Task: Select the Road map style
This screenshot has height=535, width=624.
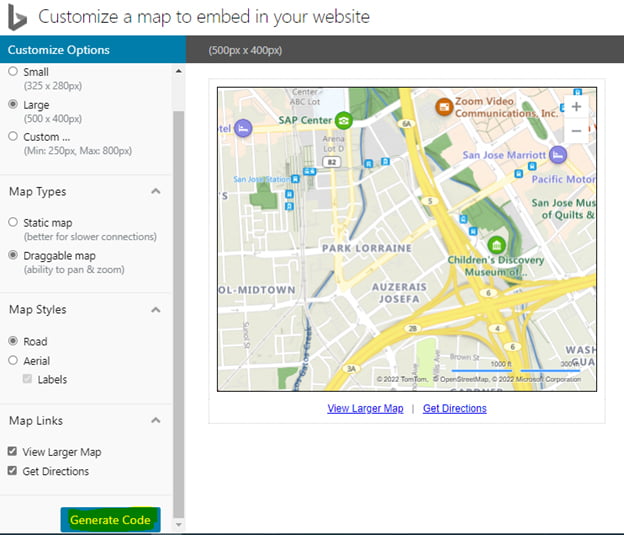Action: pyautogui.click(x=13, y=341)
